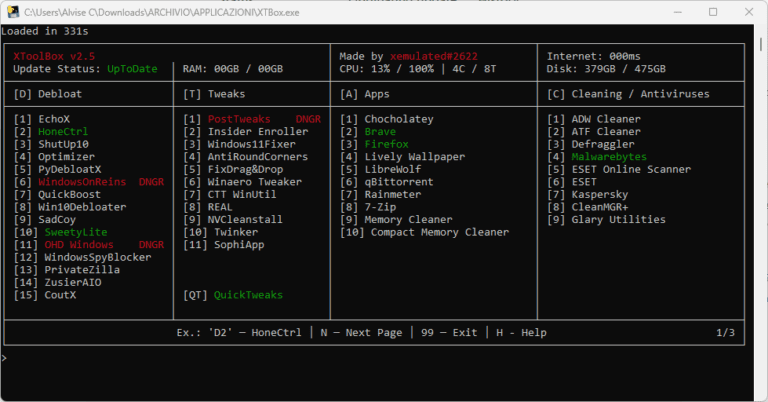The height and width of the screenshot is (402, 768).
Task: Select ZusierAIO entry
Action: click(58, 282)
